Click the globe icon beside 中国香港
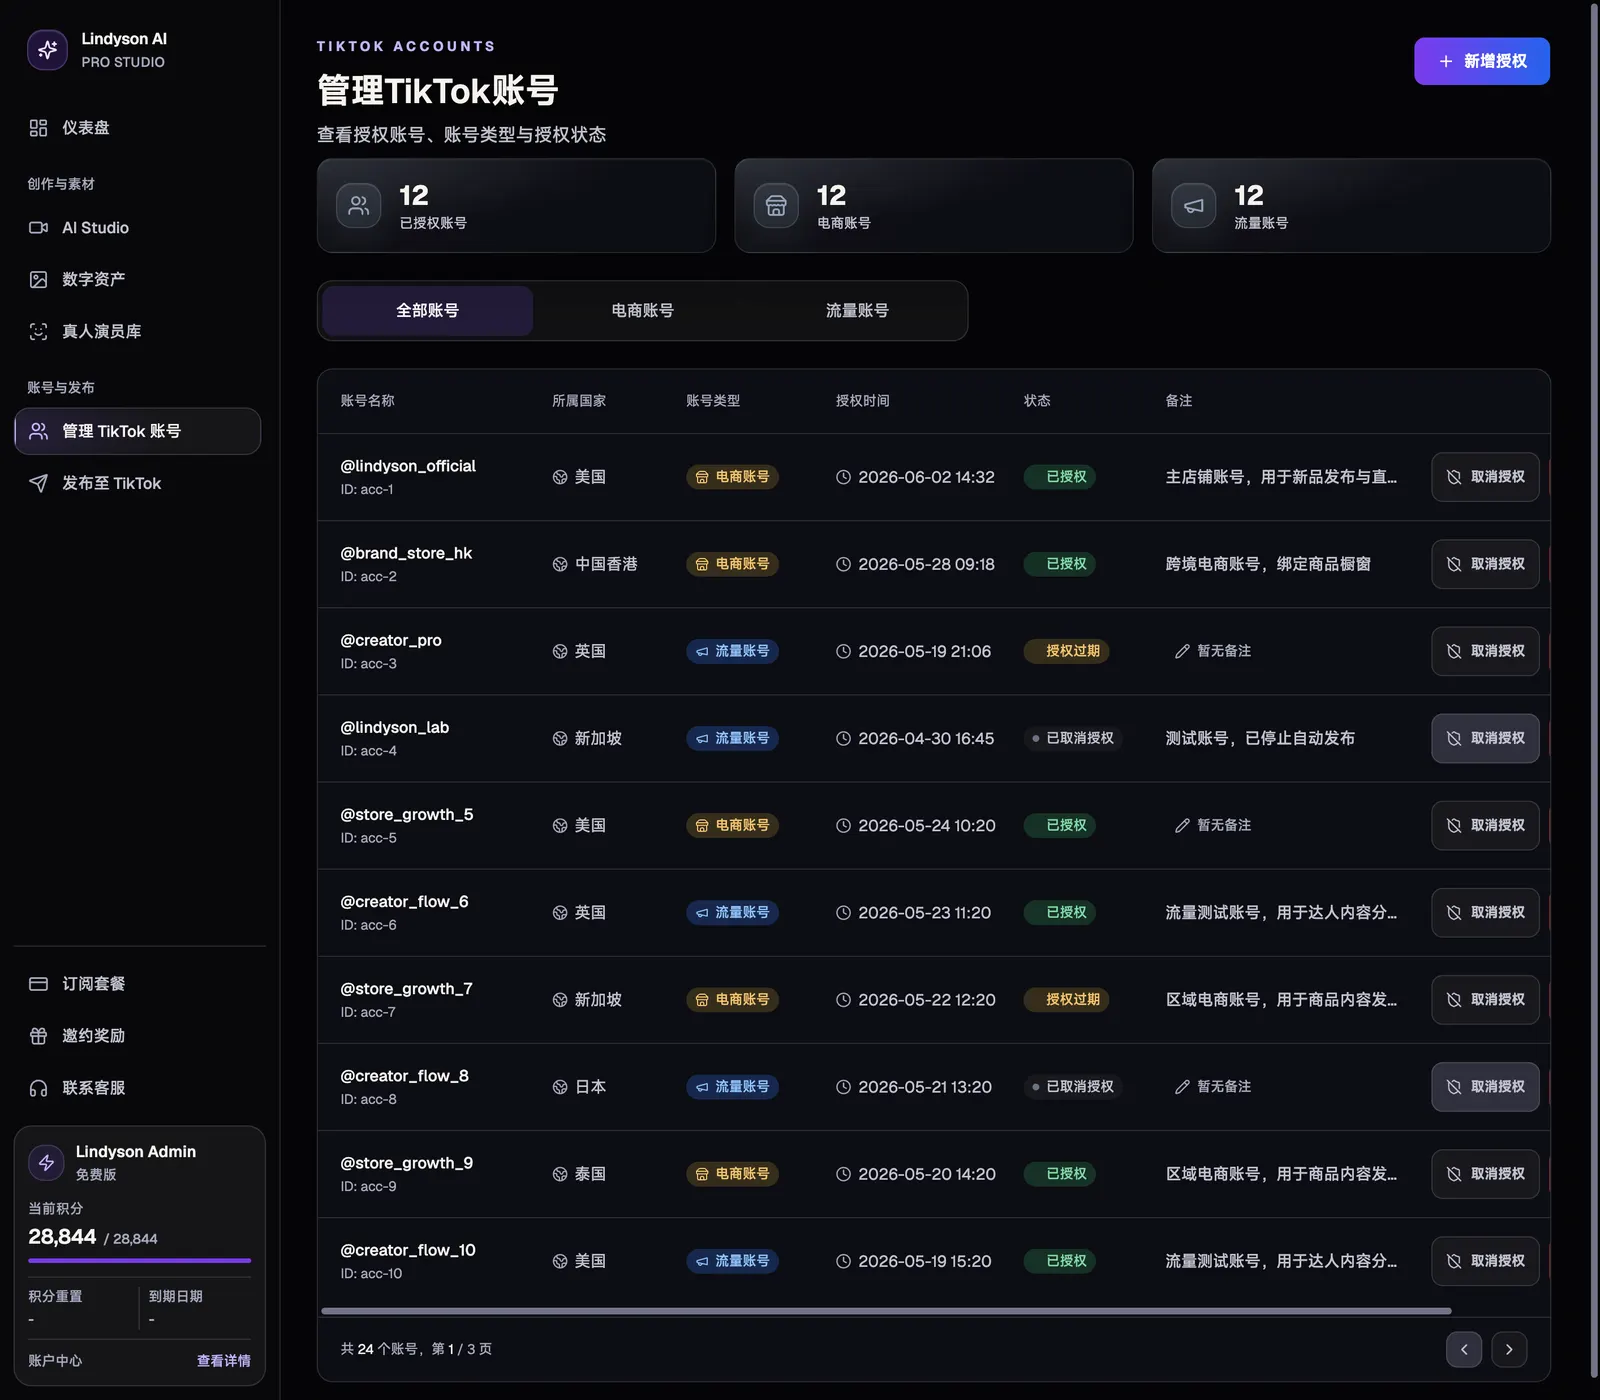The image size is (1600, 1400). 560,564
